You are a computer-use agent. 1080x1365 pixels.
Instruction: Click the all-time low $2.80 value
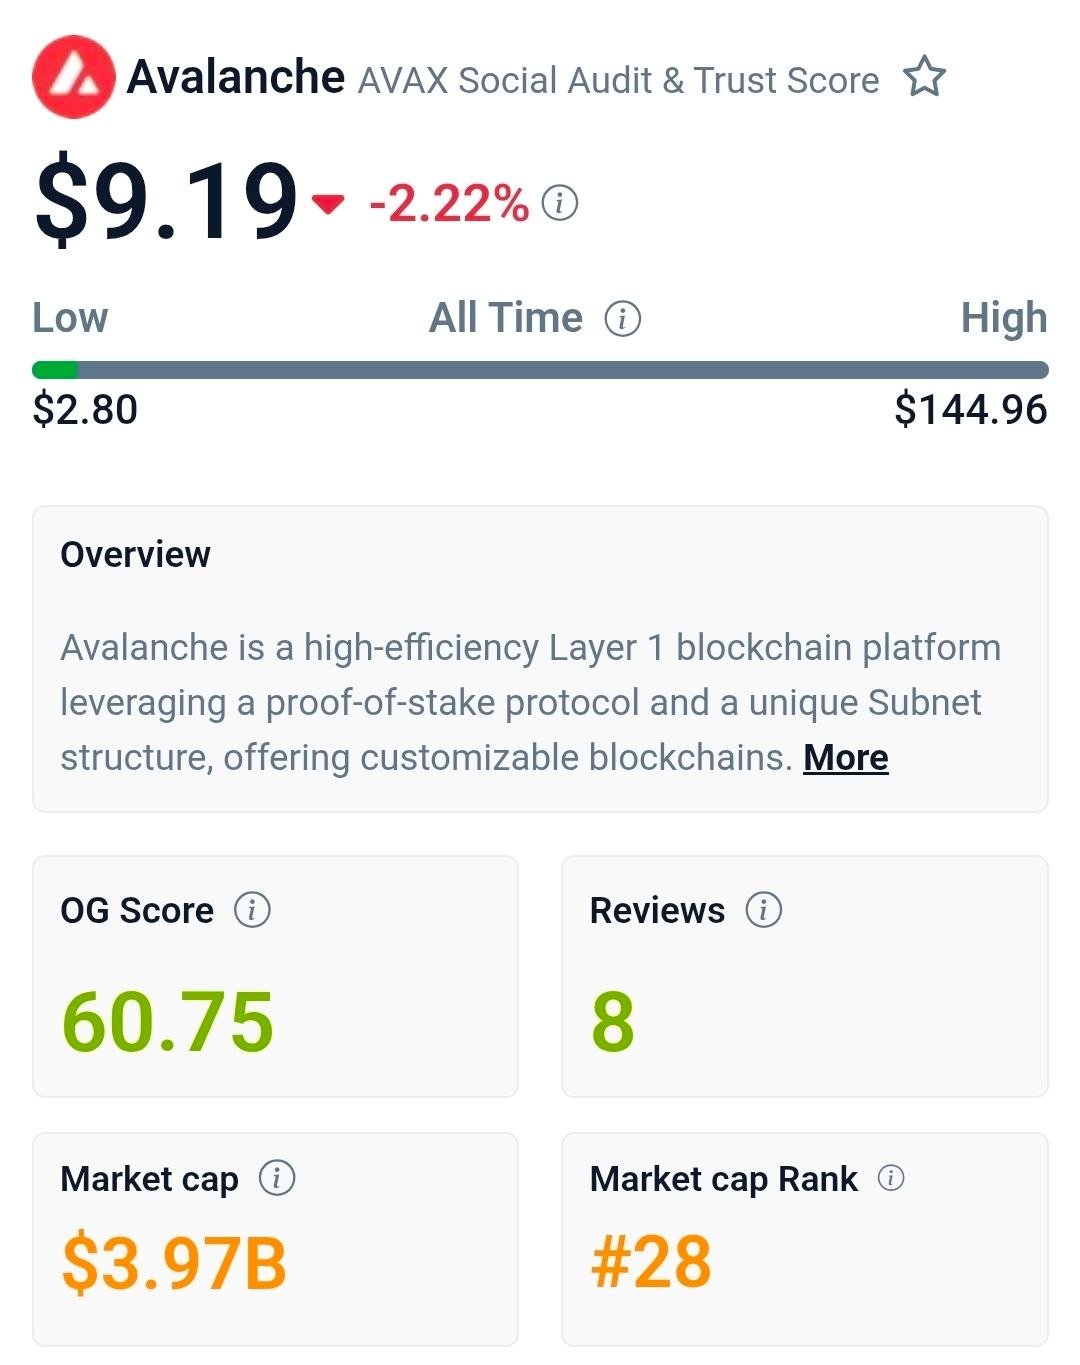point(85,410)
